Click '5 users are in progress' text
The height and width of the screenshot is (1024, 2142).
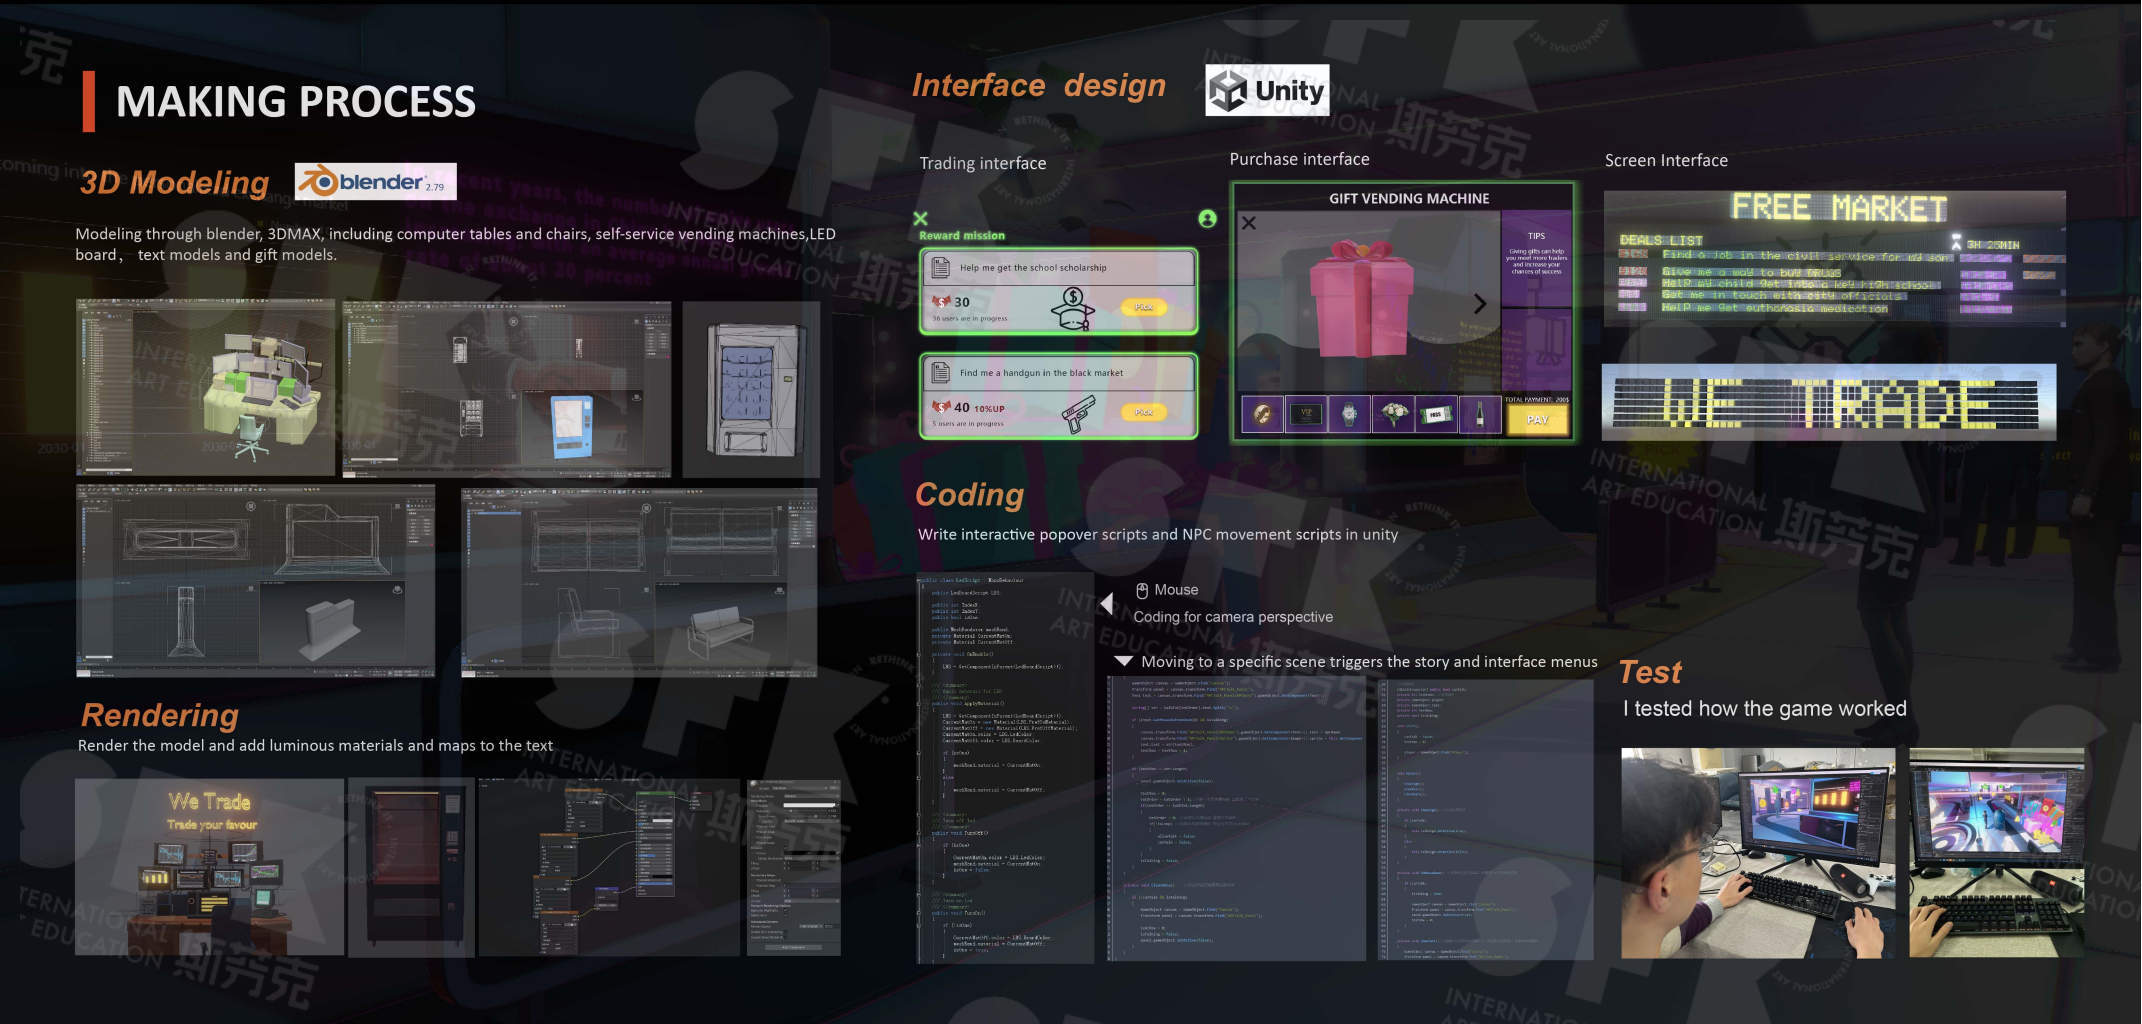(x=968, y=424)
